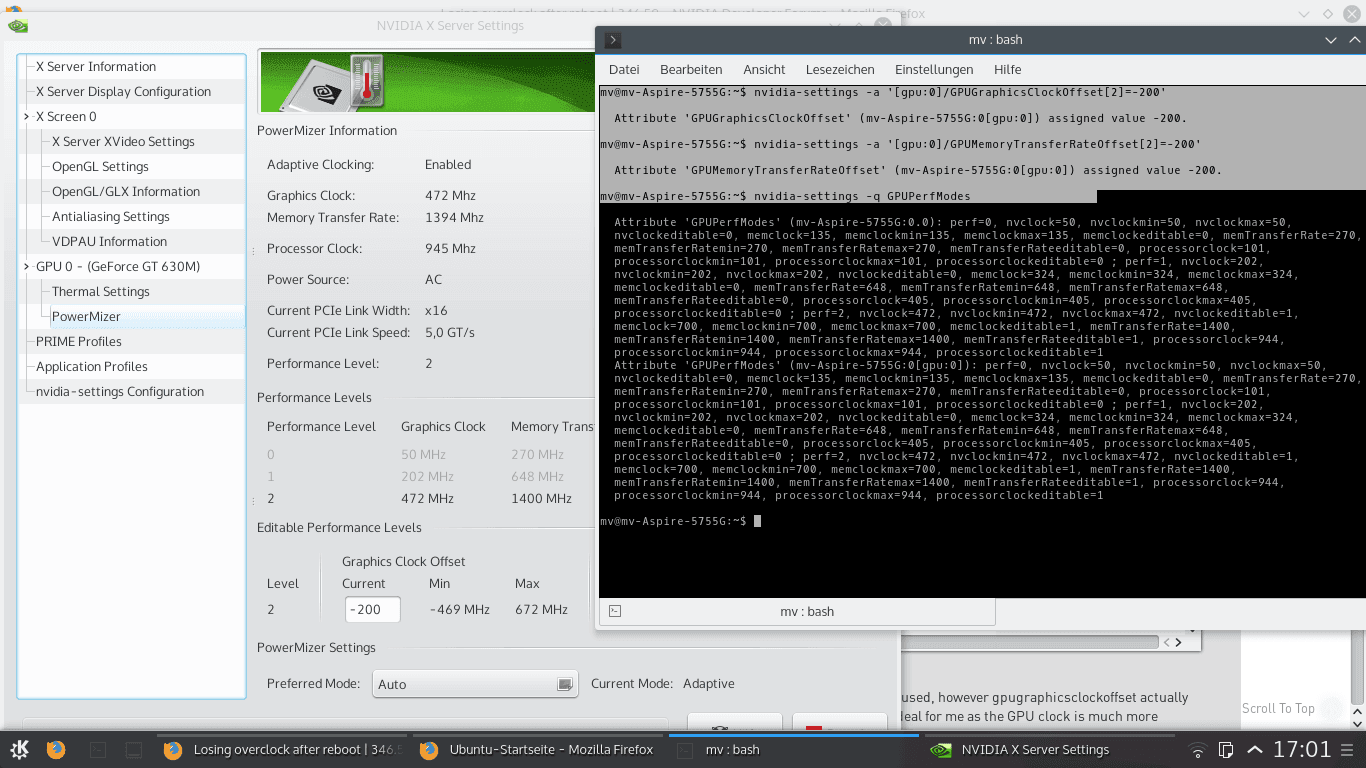1366x768 pixels.
Task: Select X Server Information
Action: click(96, 66)
